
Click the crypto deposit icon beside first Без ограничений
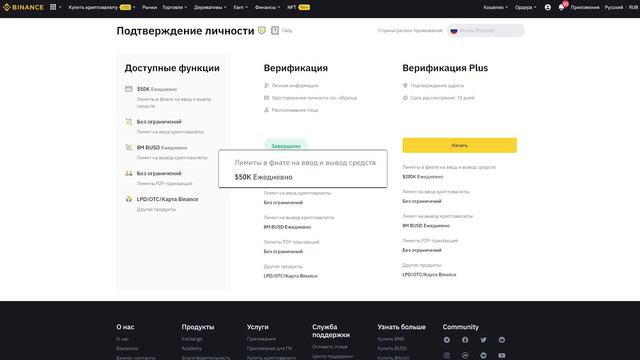point(129,122)
